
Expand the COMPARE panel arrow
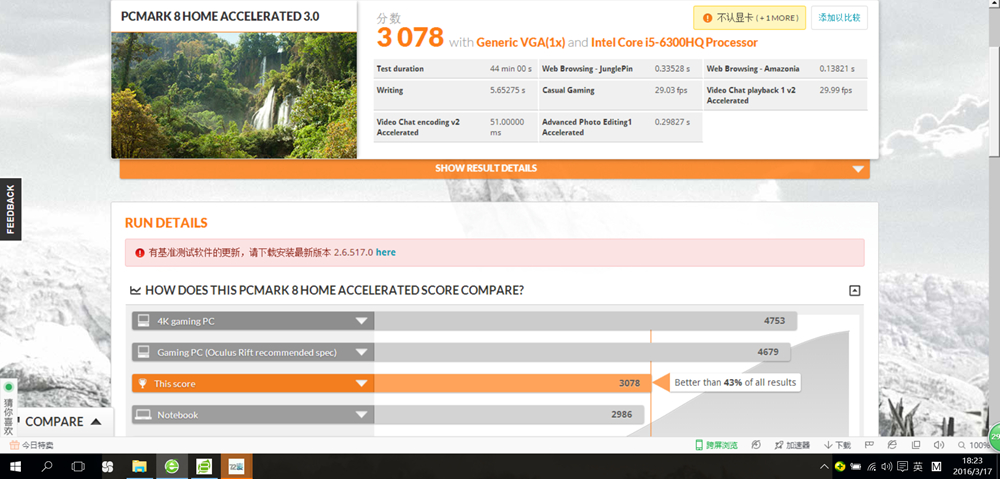[96, 422]
